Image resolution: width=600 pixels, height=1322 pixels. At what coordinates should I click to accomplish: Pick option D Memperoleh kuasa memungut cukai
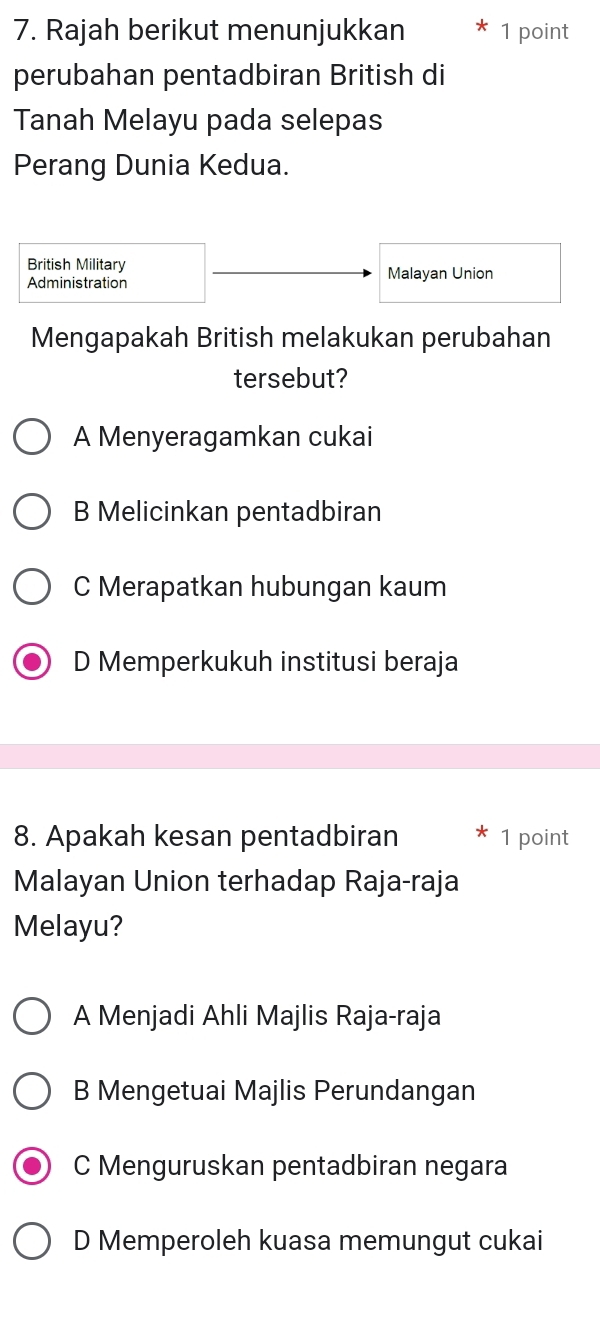coord(33,1241)
